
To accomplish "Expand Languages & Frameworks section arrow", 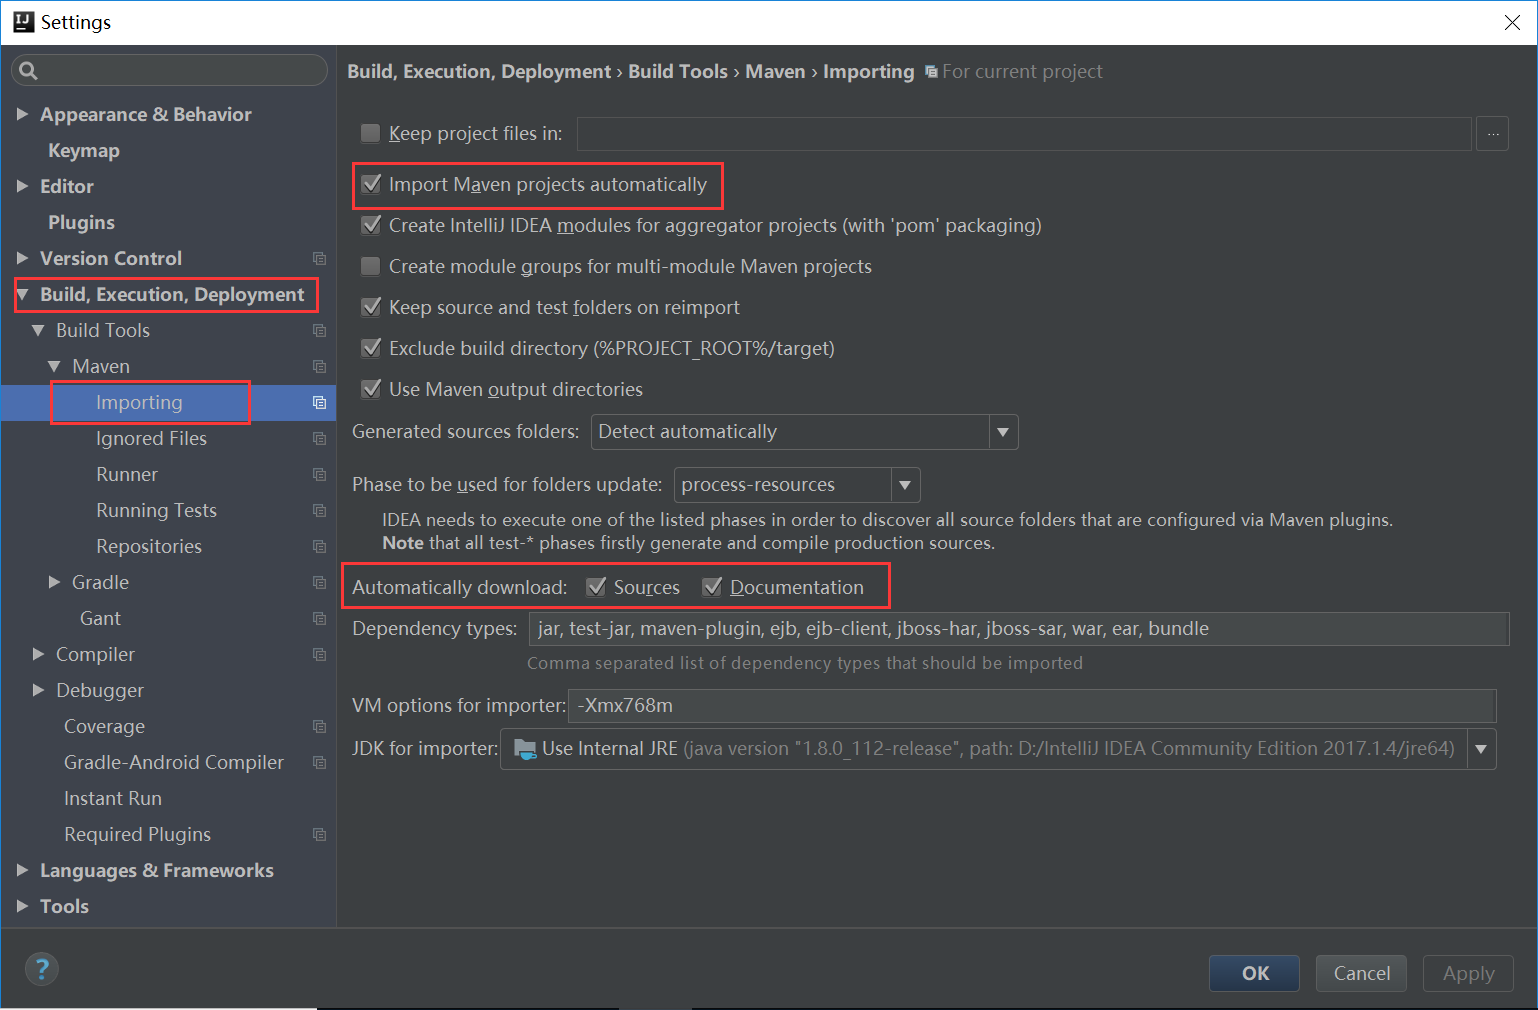I will [x=22, y=870].
